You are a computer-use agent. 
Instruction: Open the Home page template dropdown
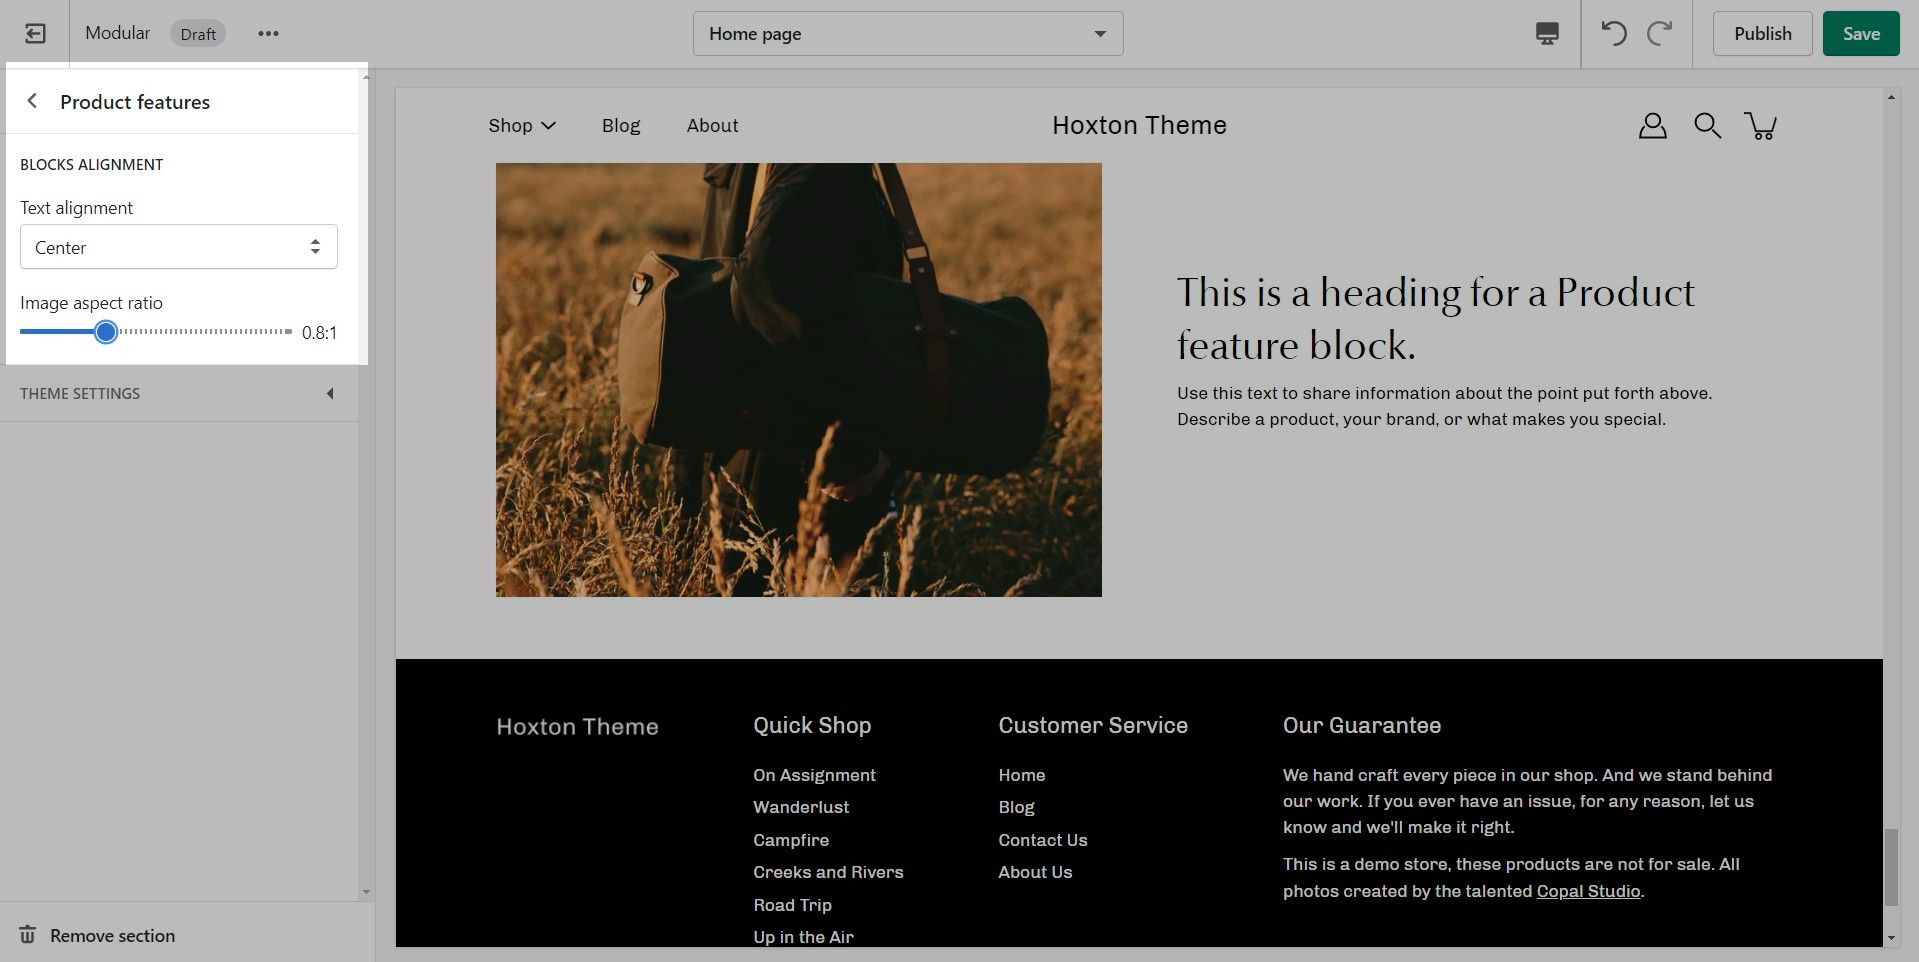tap(907, 34)
